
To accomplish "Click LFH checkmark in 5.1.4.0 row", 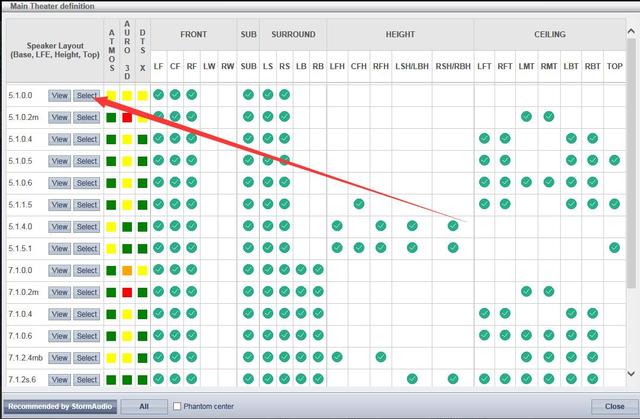I will click(337, 226).
